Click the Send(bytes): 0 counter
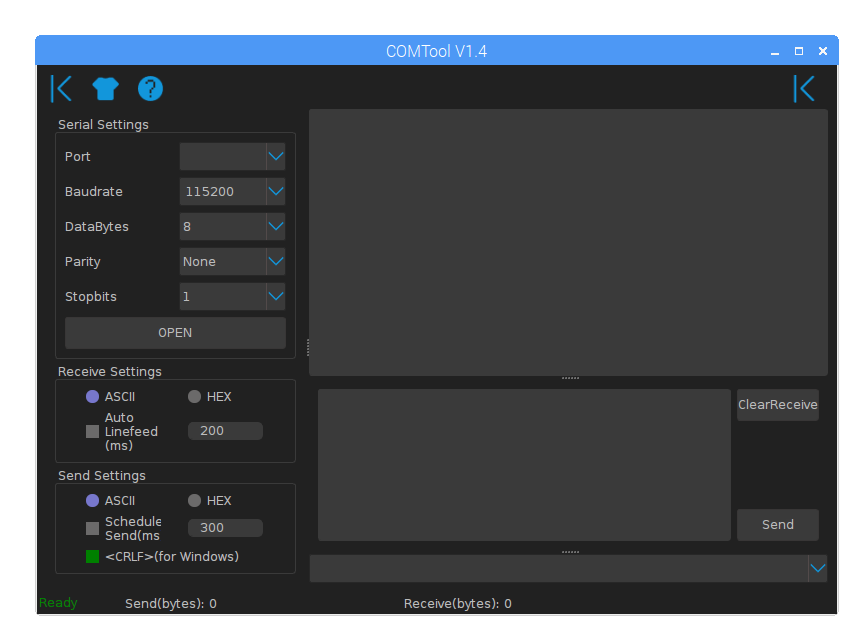865x634 pixels. point(170,604)
